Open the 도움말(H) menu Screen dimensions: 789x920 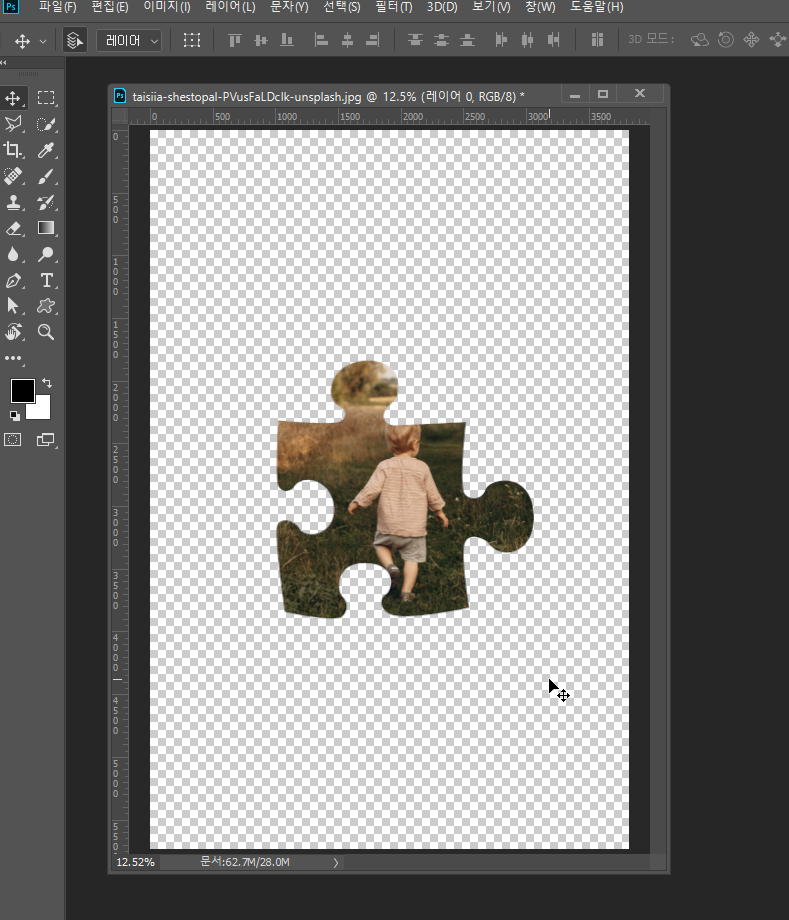(x=597, y=7)
